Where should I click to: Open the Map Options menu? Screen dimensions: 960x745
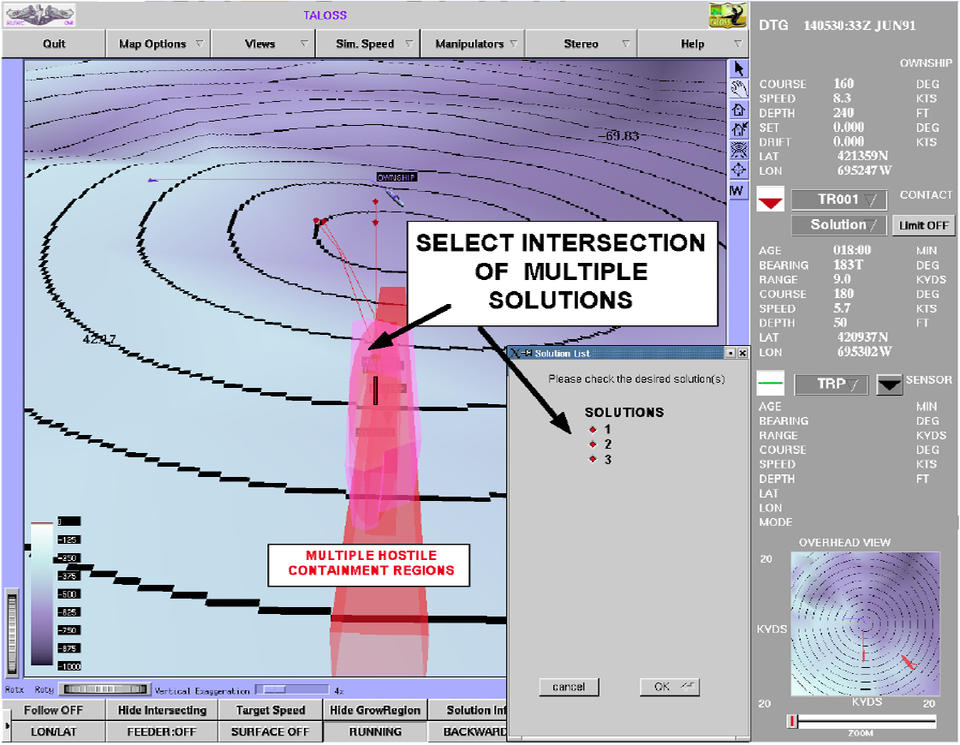tap(159, 44)
